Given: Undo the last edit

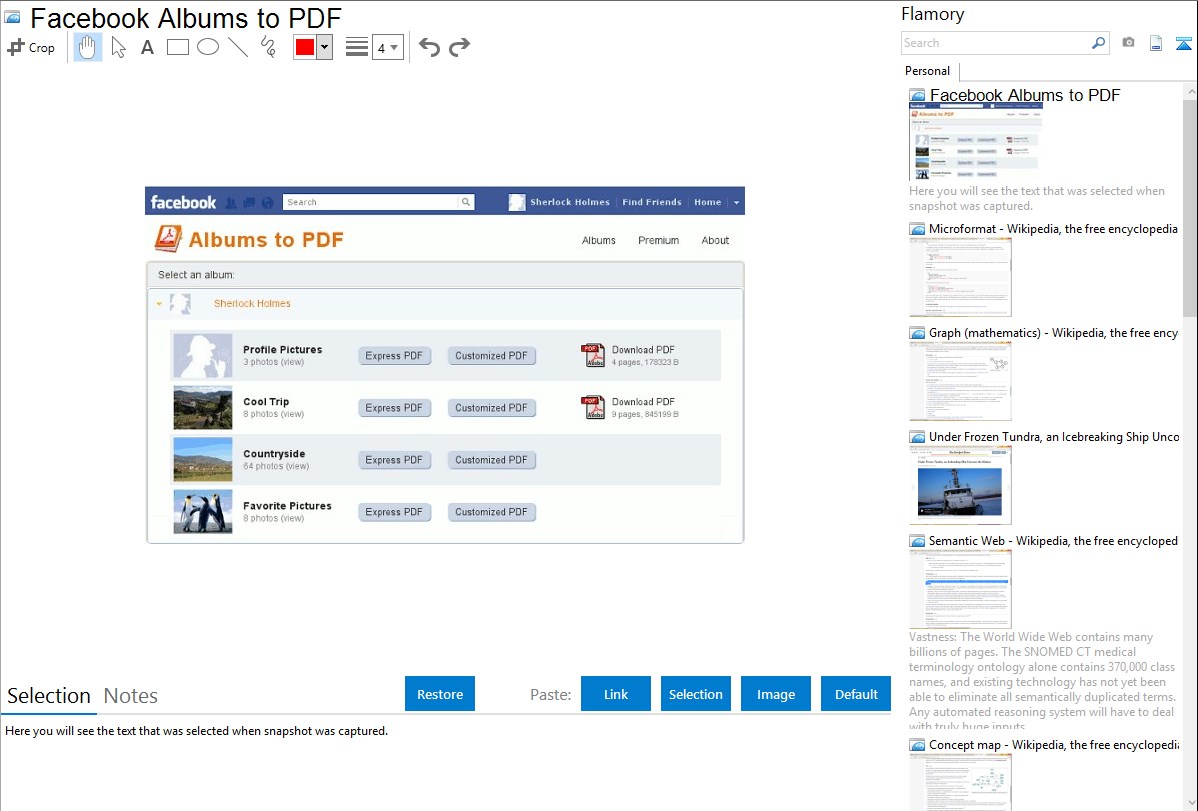Looking at the screenshot, I should [429, 47].
